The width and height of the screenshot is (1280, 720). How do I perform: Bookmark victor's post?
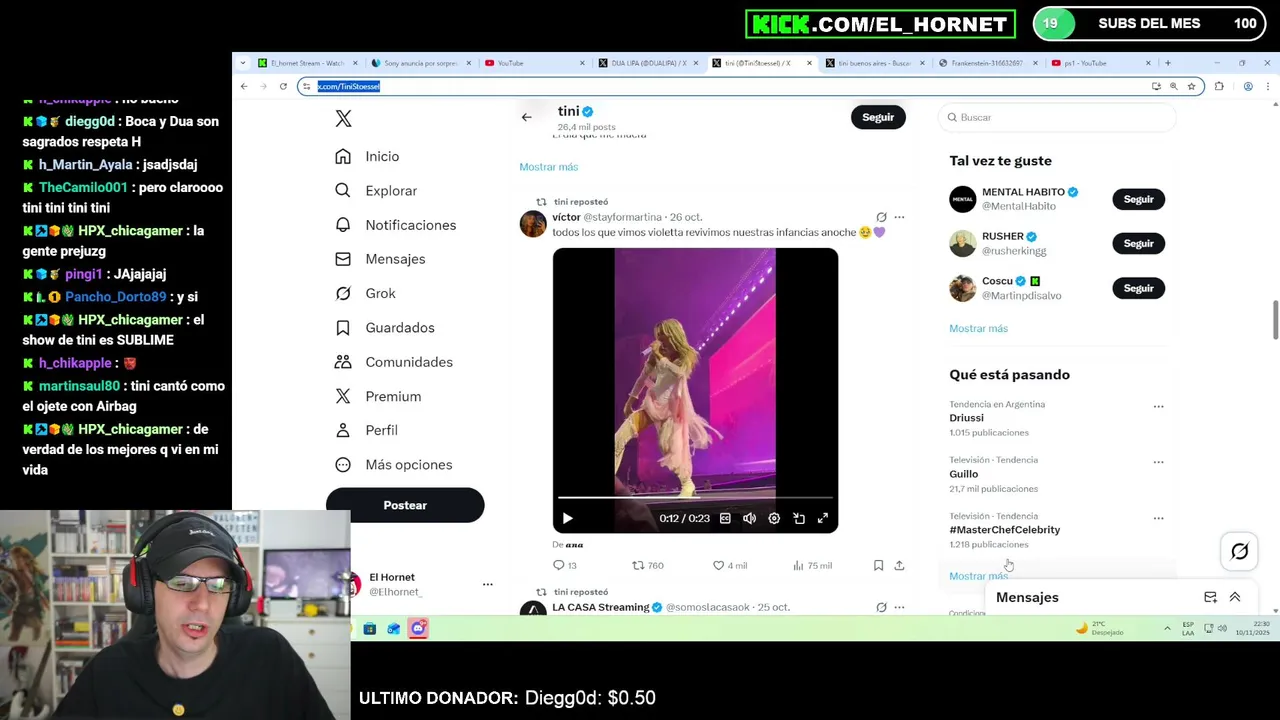click(878, 565)
